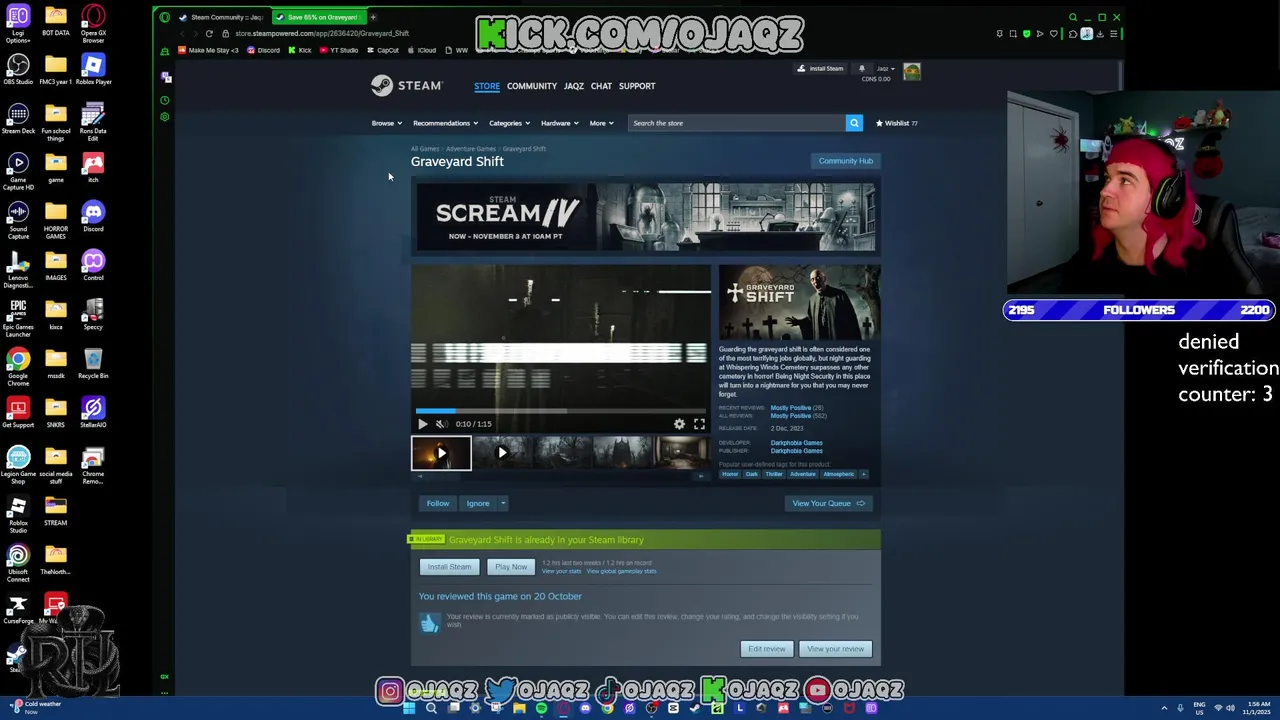This screenshot has width=1280, height=720.
Task: Click the Install Steam button in the header
Action: pyautogui.click(x=820, y=69)
